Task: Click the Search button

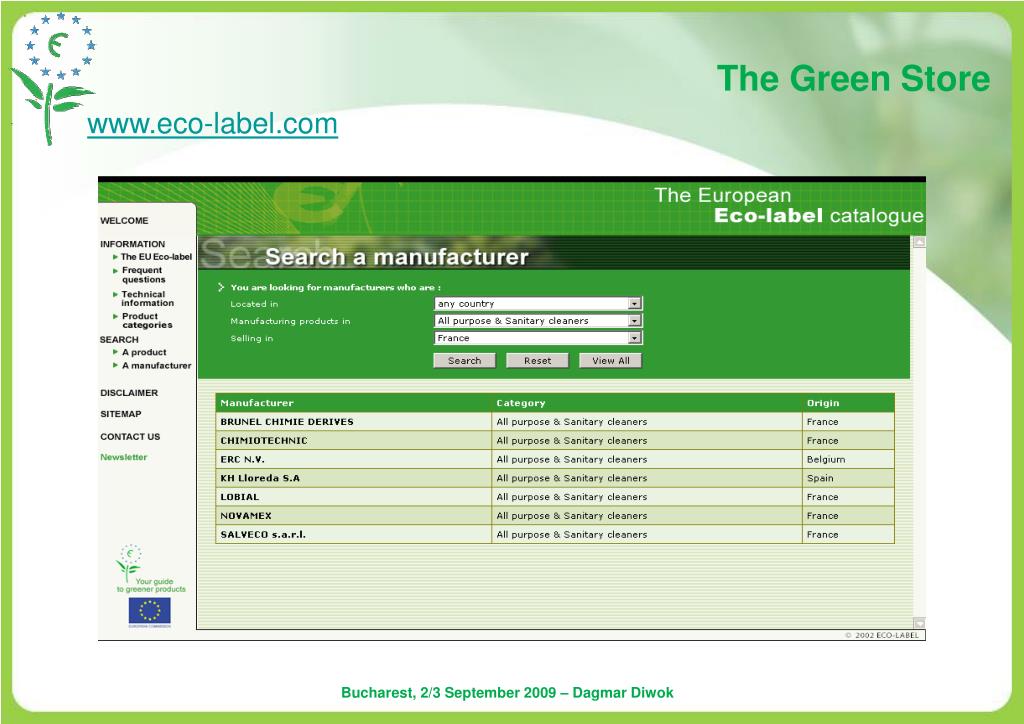Action: pos(464,360)
